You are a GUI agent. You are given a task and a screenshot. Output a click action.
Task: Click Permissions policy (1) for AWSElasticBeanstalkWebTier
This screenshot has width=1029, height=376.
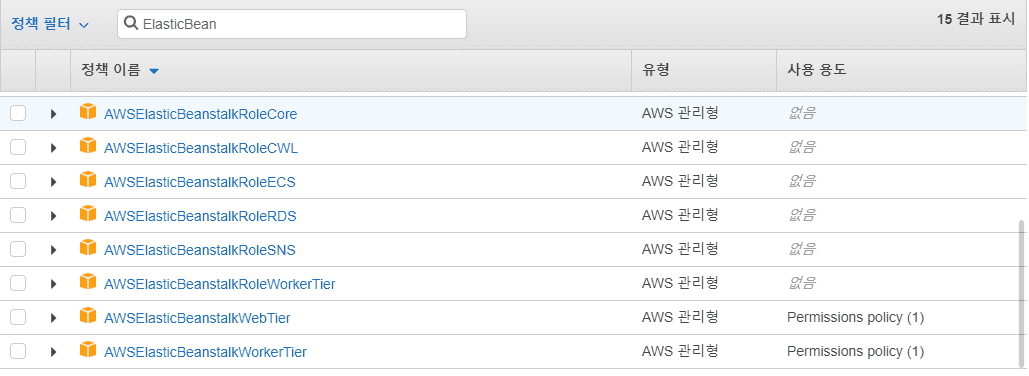coord(855,318)
